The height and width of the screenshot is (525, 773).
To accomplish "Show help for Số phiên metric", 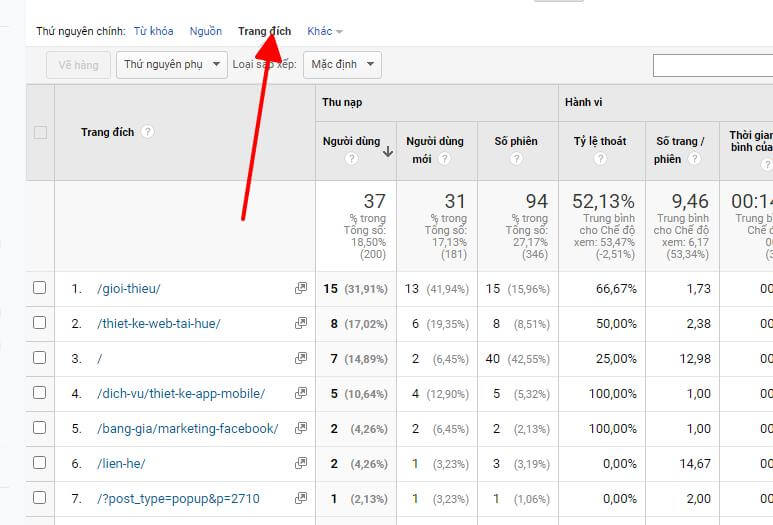I will pos(516,159).
